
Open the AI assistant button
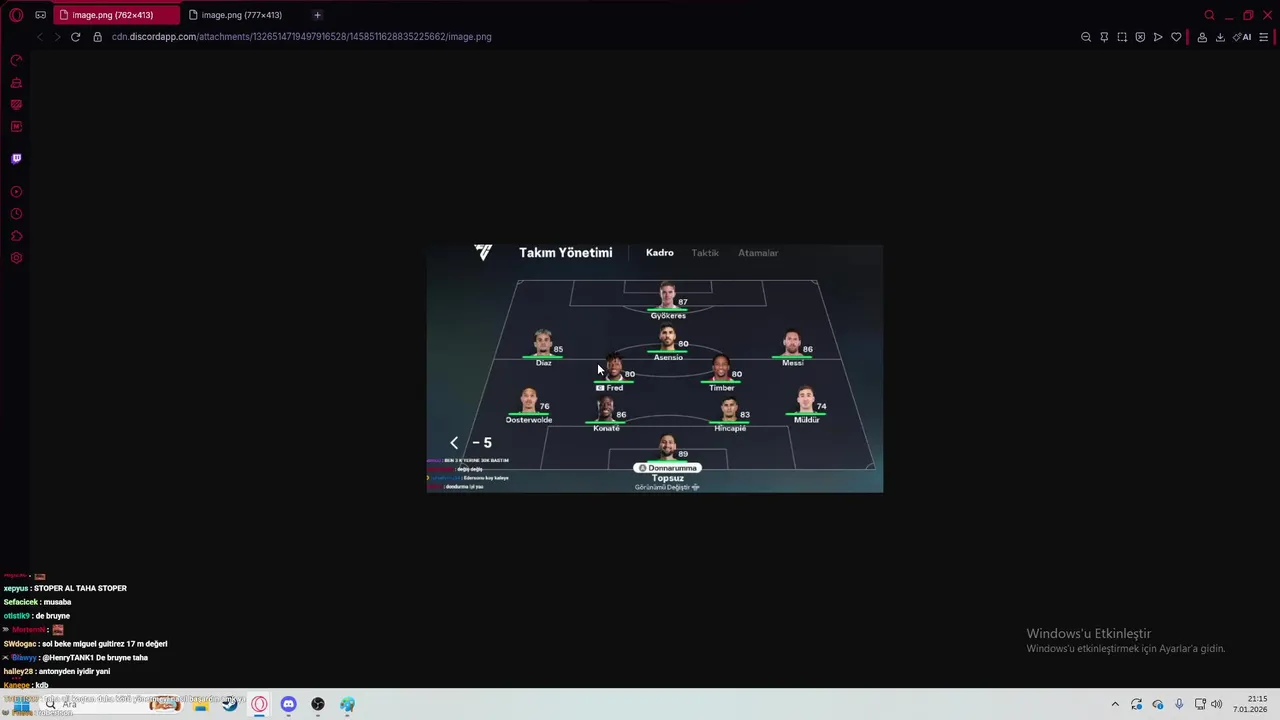click(1242, 37)
